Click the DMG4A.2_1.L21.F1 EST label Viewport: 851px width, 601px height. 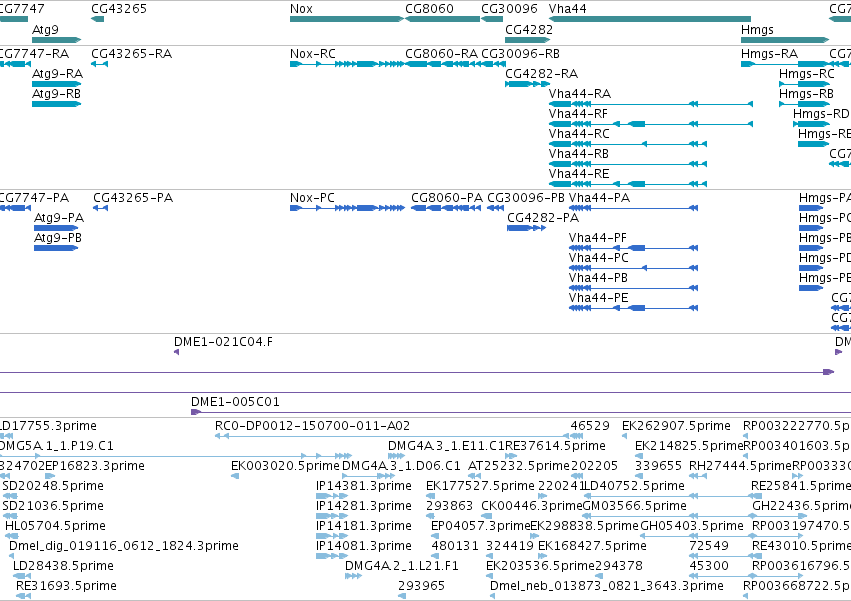coord(402,566)
